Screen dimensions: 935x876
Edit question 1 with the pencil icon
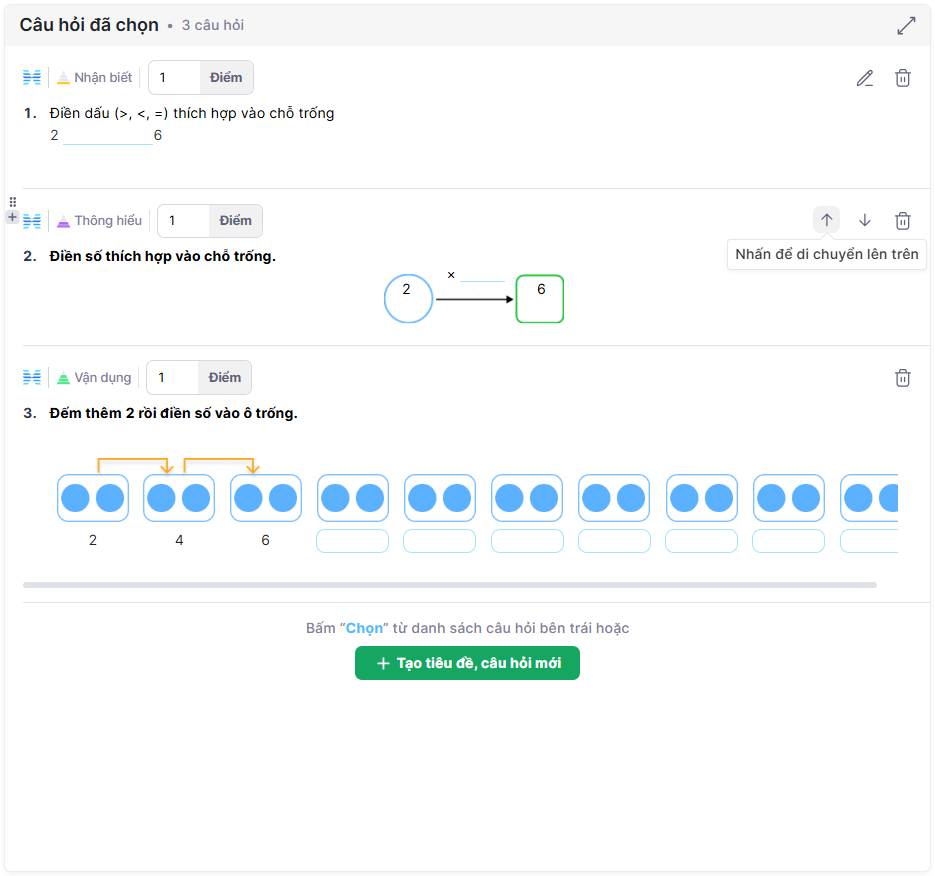[x=865, y=78]
